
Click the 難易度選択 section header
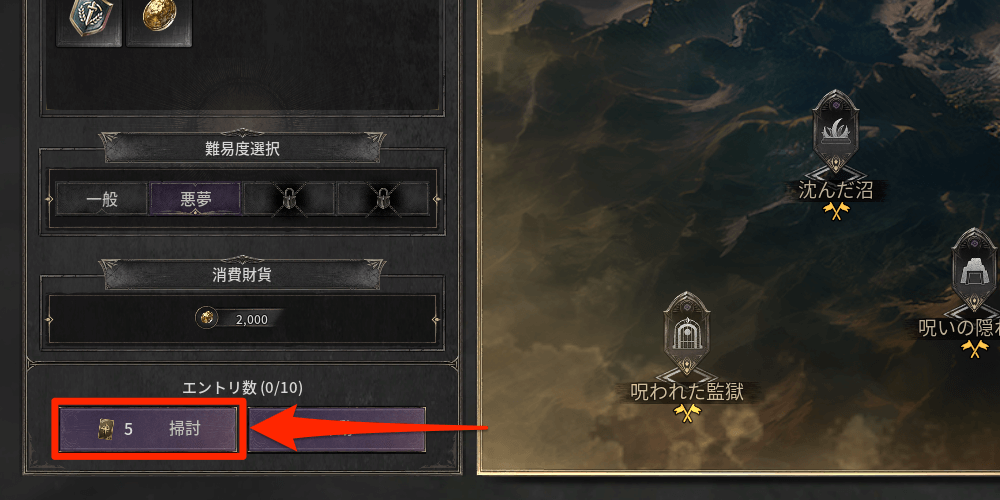242,149
